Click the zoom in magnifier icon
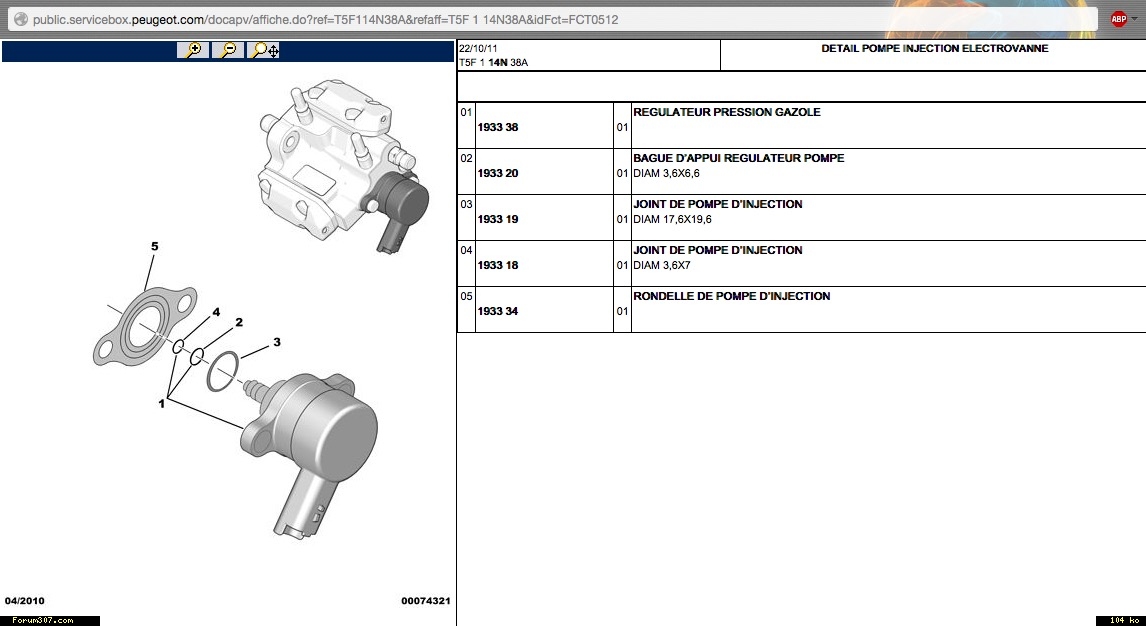This screenshot has height=626, width=1146. click(194, 50)
